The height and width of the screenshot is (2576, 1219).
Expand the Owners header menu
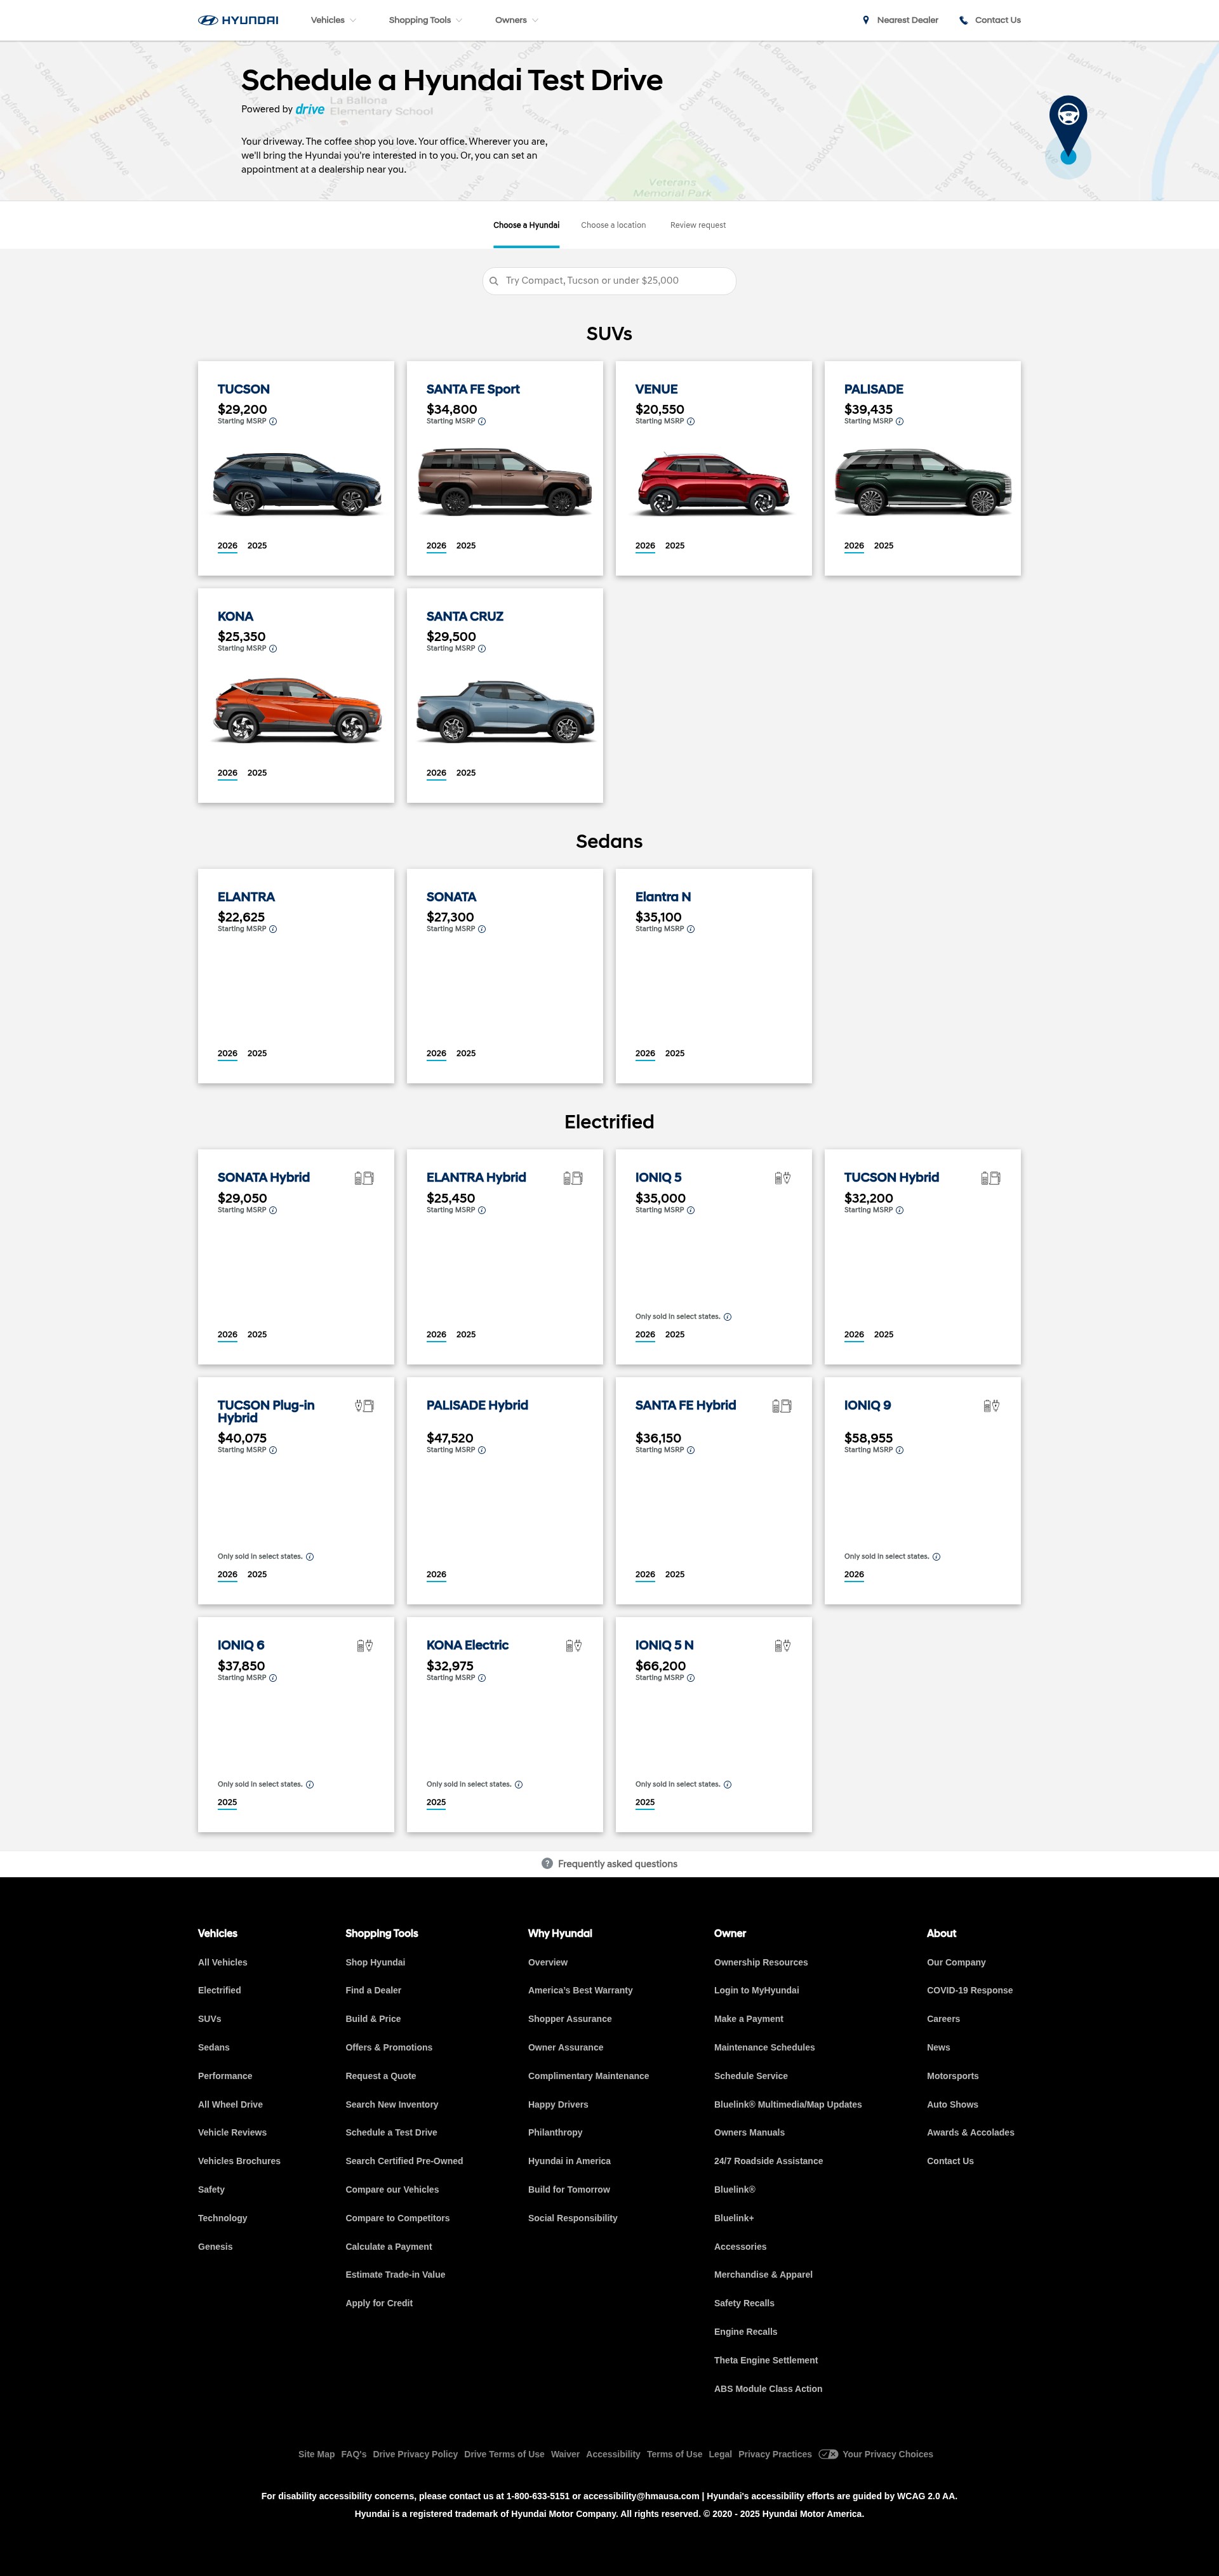click(x=516, y=20)
